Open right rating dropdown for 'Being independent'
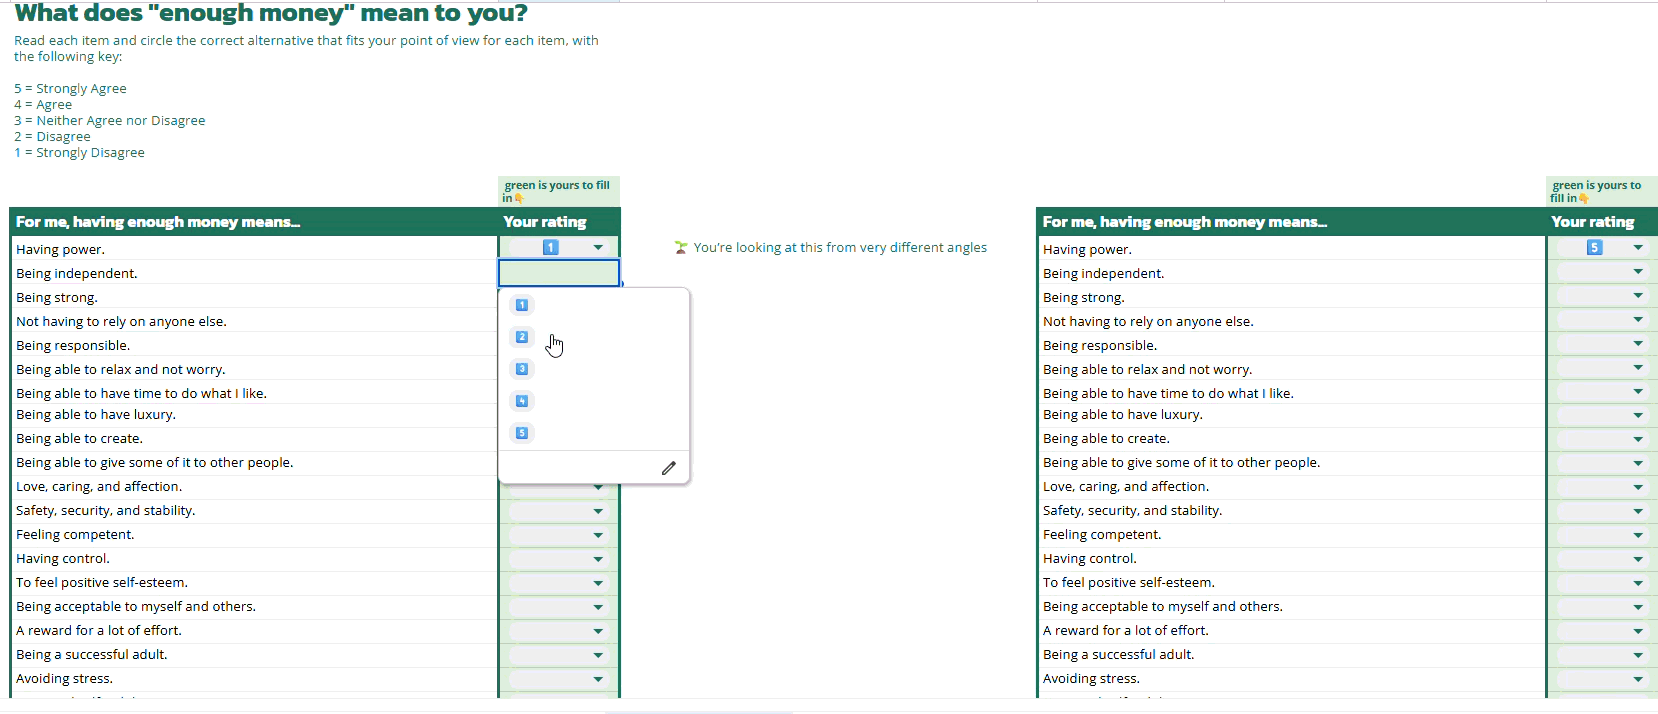The height and width of the screenshot is (714, 1658). click(1638, 271)
